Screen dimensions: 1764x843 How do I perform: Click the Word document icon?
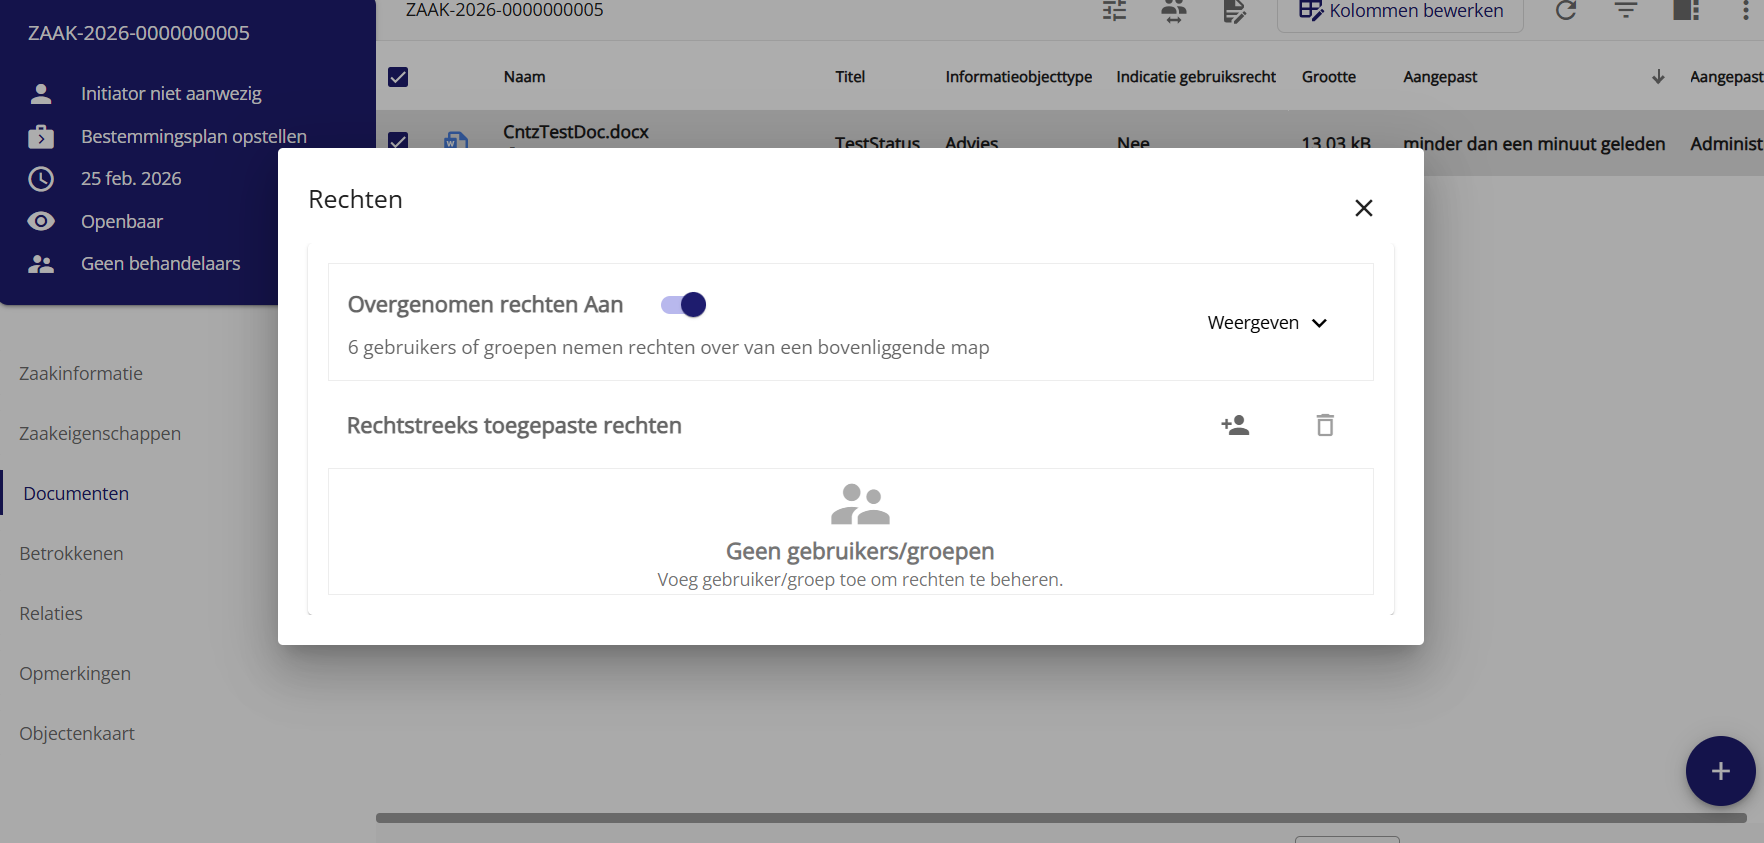pyautogui.click(x=456, y=140)
